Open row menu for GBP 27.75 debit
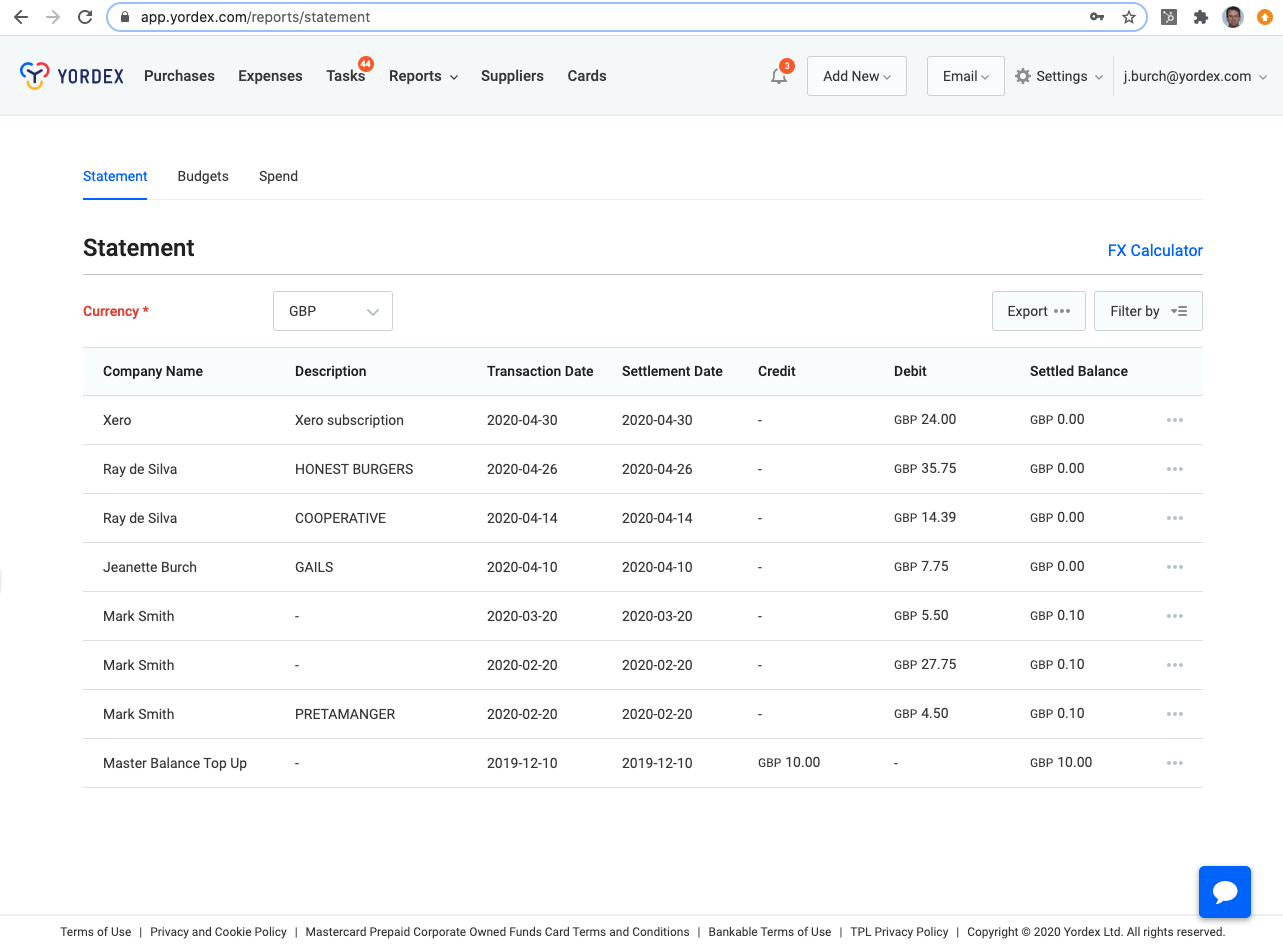1283x945 pixels. [1175, 665]
